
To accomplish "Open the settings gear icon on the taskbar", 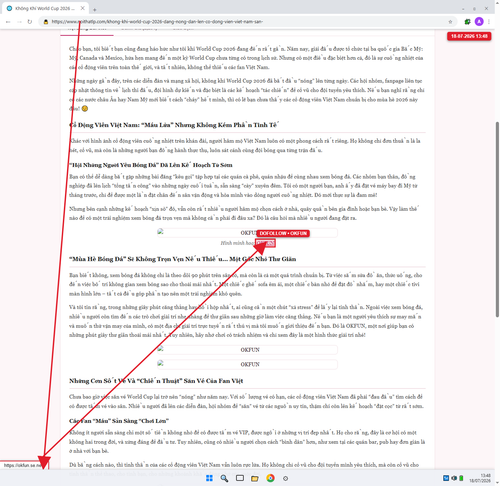I will tap(285, 478).
